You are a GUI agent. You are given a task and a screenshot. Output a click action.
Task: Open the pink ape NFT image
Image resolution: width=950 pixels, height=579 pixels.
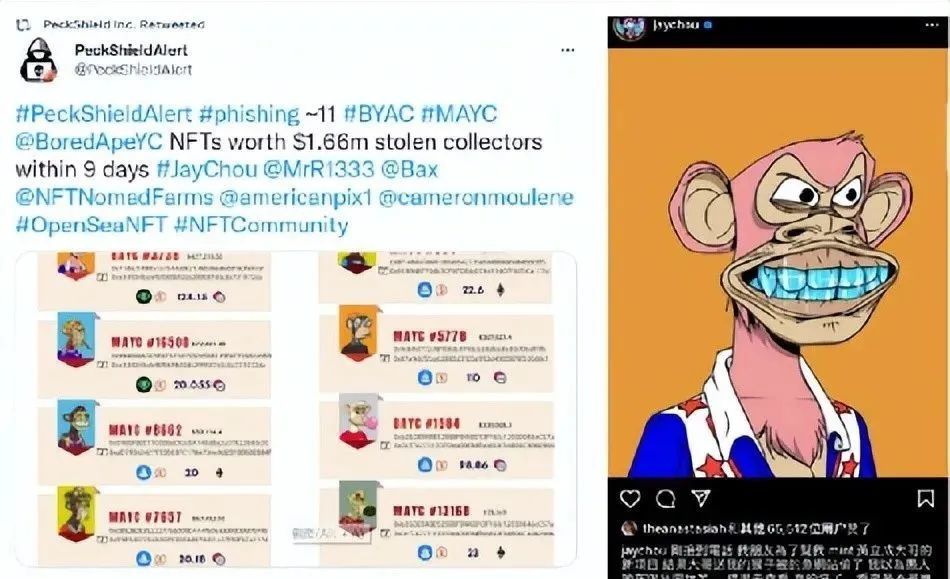pos(777,263)
